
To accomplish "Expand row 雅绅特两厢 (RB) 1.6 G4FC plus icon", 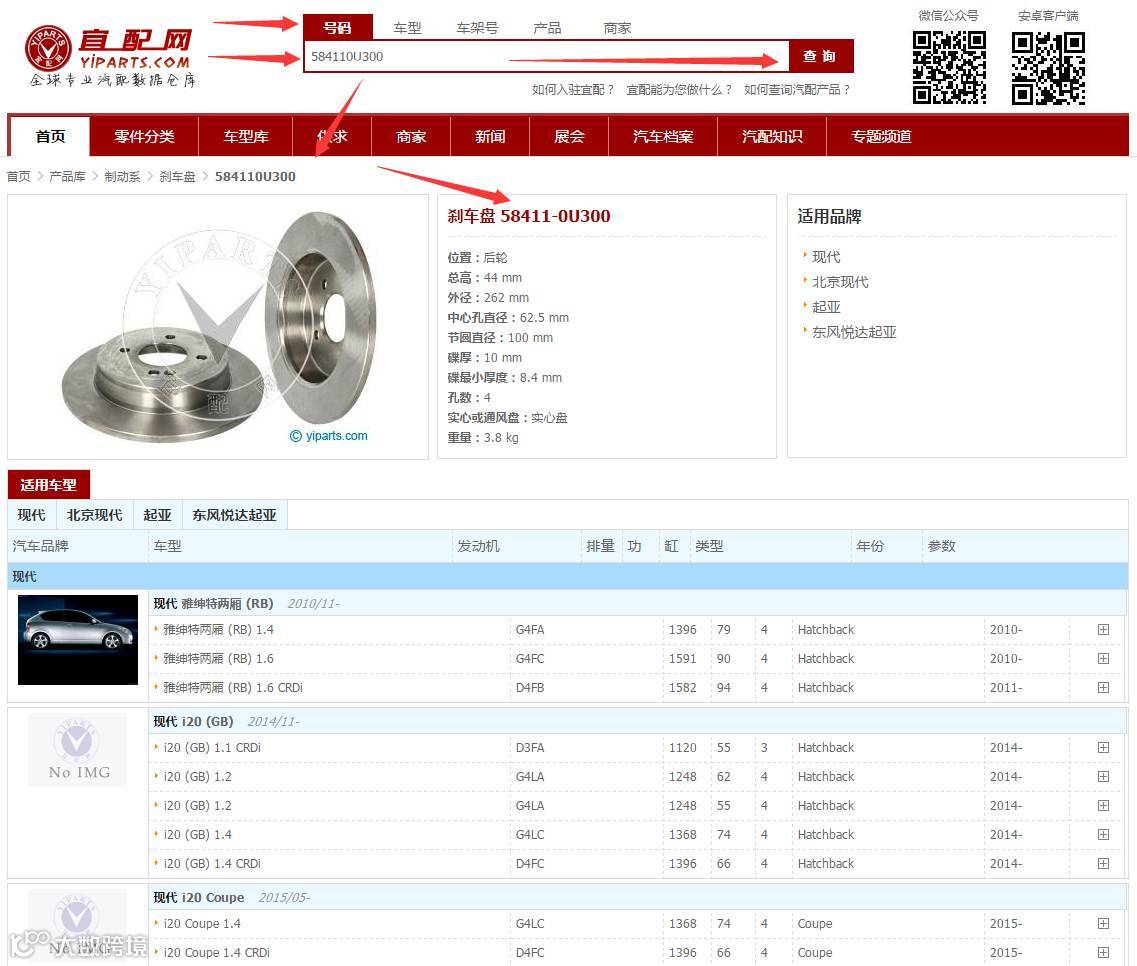I will (x=1103, y=659).
